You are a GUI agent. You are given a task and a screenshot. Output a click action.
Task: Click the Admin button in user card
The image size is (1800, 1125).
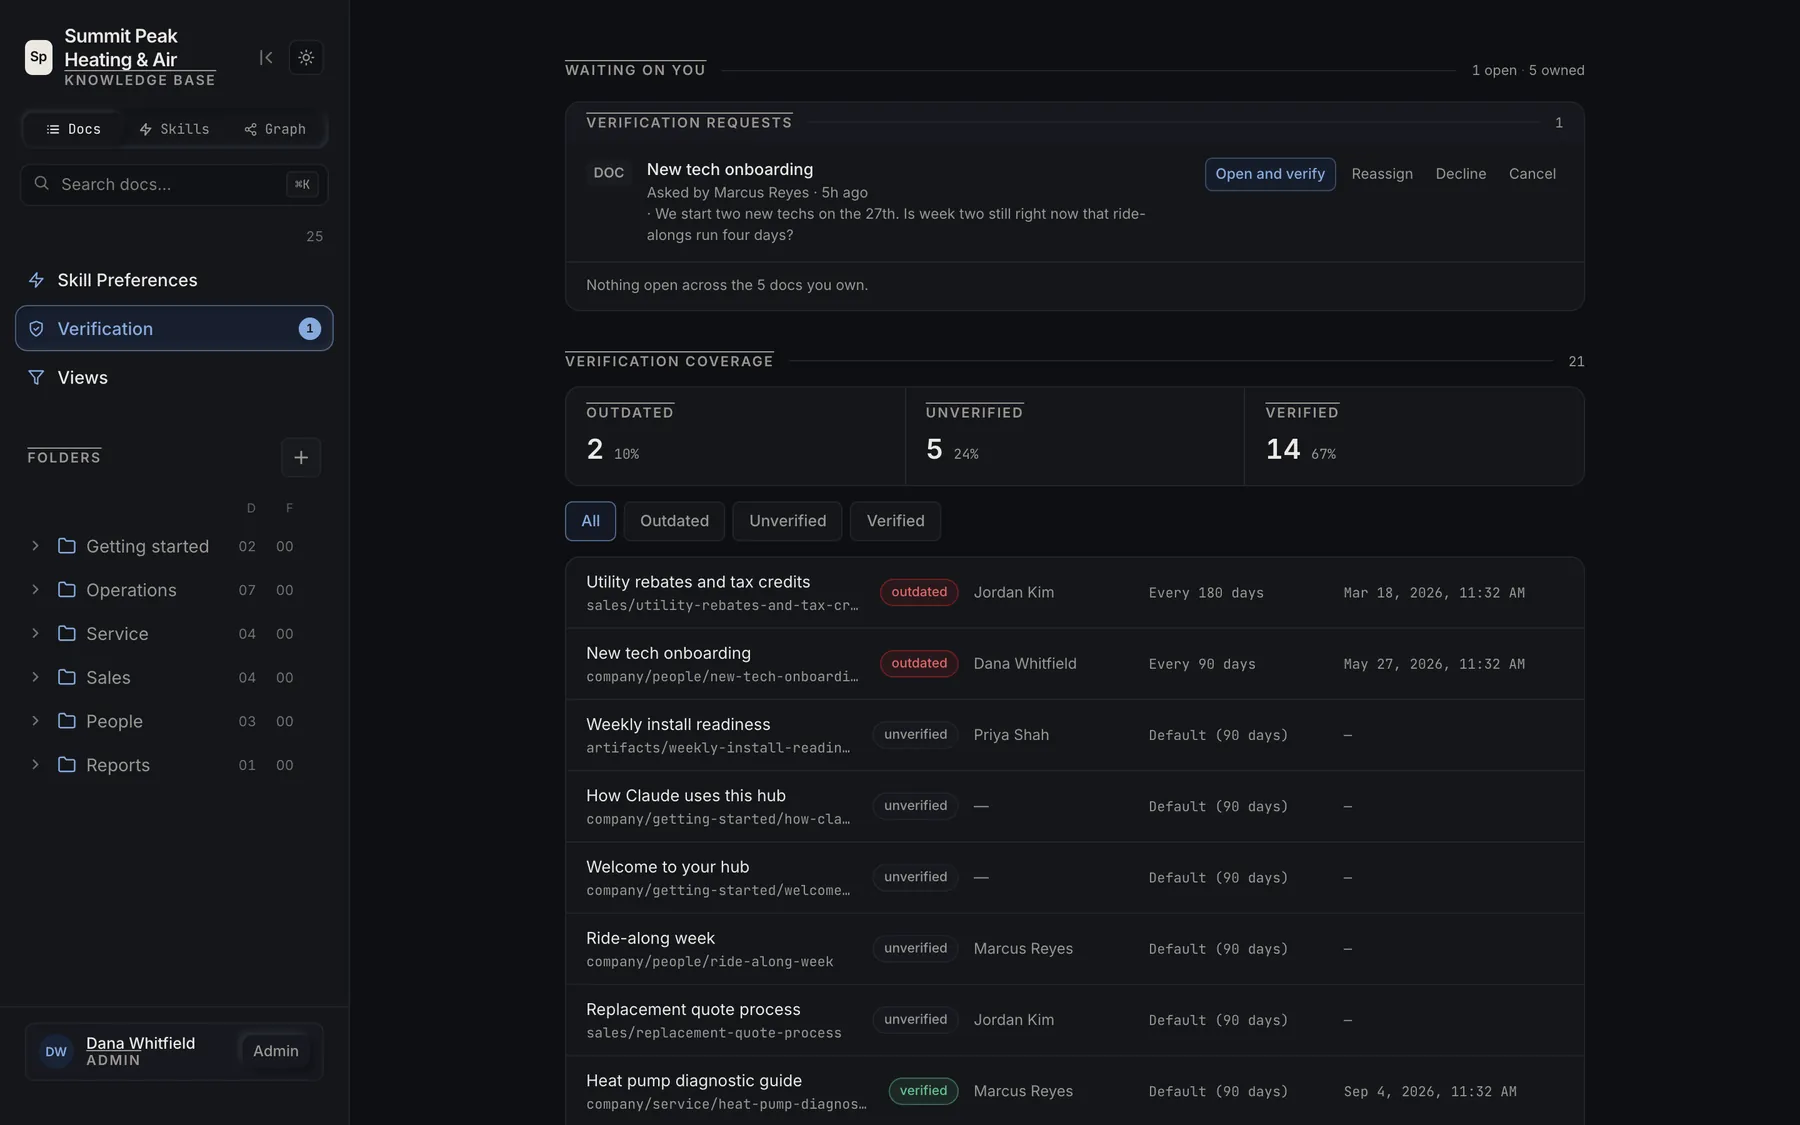click(x=276, y=1051)
